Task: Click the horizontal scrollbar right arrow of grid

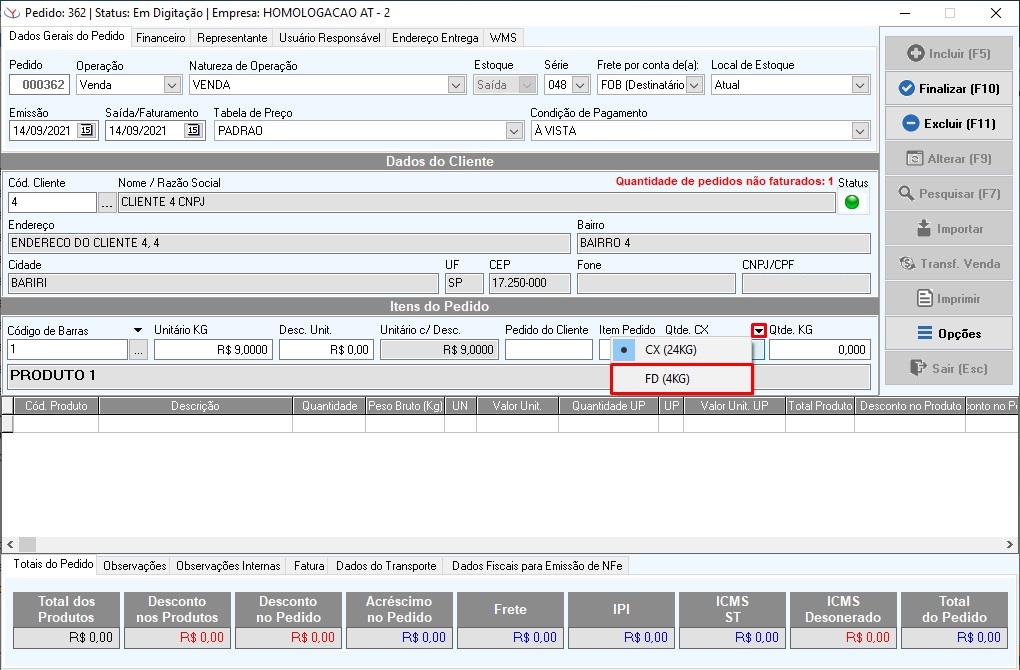Action: click(1011, 544)
